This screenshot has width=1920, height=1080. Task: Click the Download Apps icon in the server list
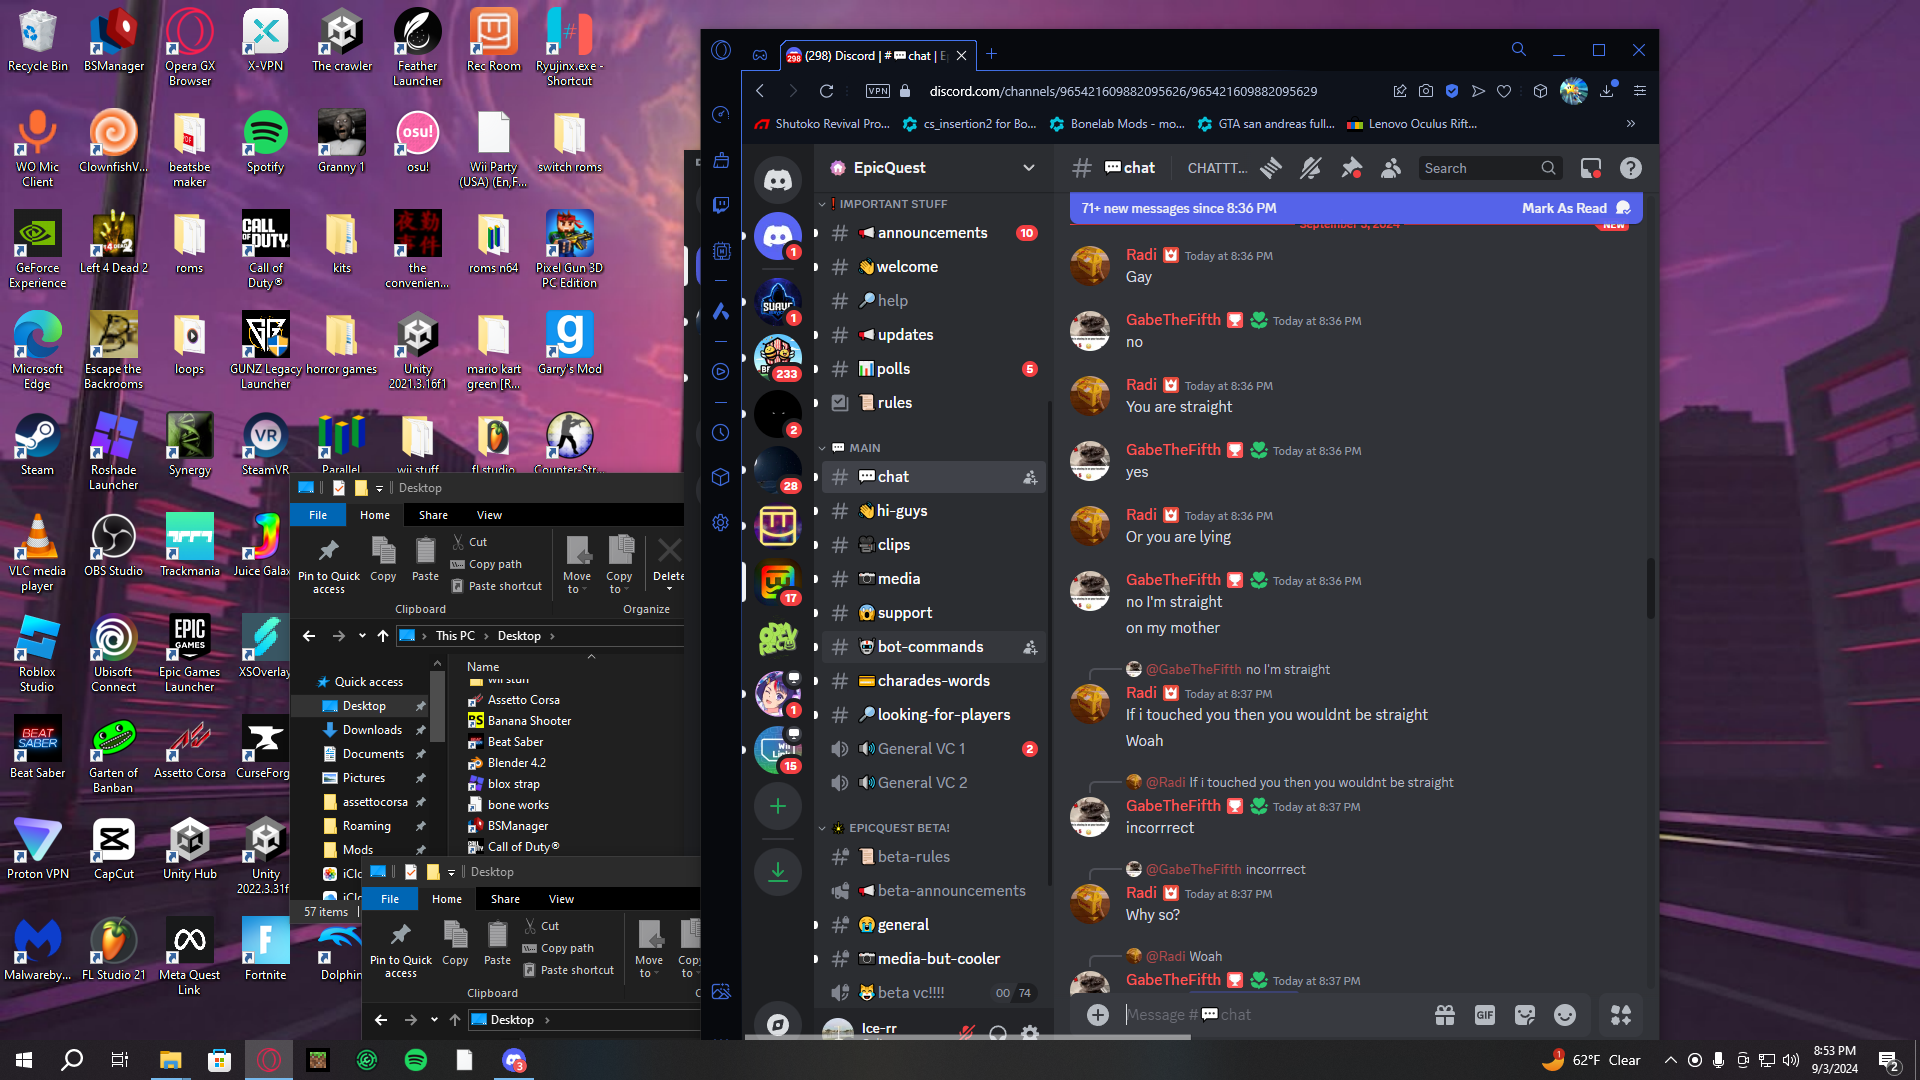tap(777, 871)
